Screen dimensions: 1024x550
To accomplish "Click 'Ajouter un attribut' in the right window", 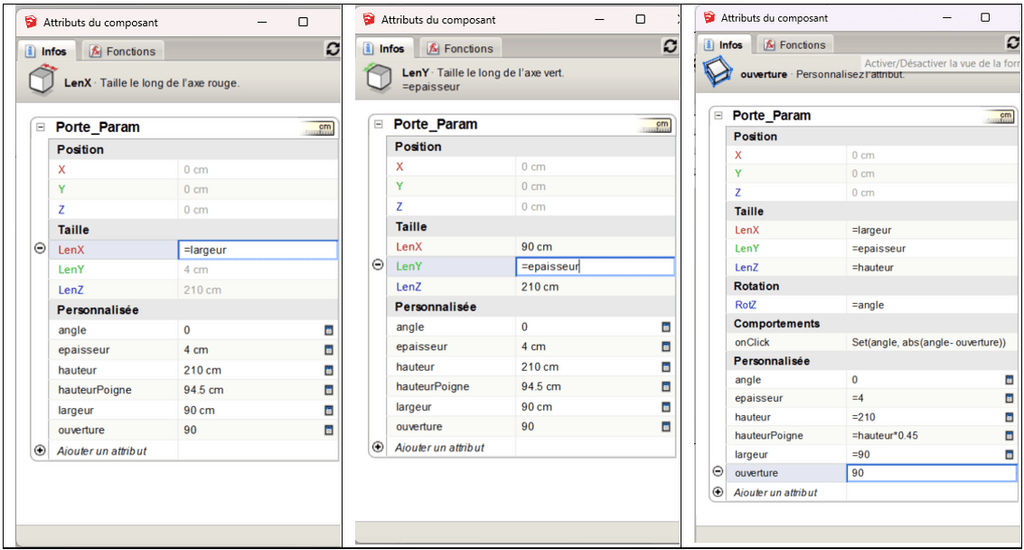I will pos(775,493).
